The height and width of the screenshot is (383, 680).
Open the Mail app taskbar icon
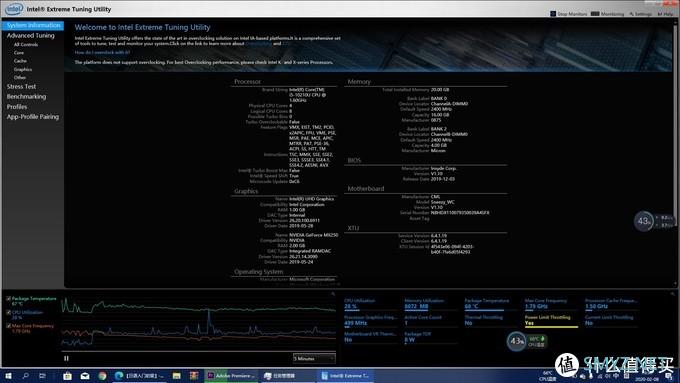click(85, 376)
